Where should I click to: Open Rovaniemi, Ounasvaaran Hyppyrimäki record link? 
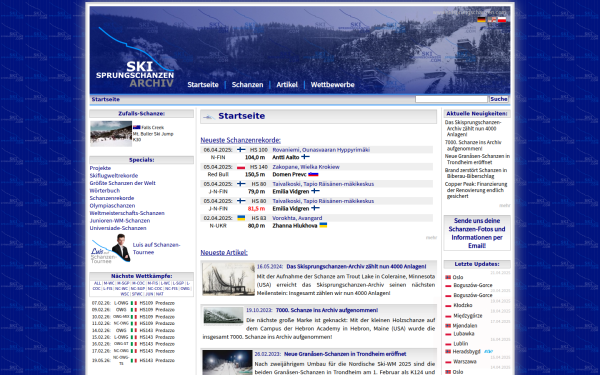[321, 150]
